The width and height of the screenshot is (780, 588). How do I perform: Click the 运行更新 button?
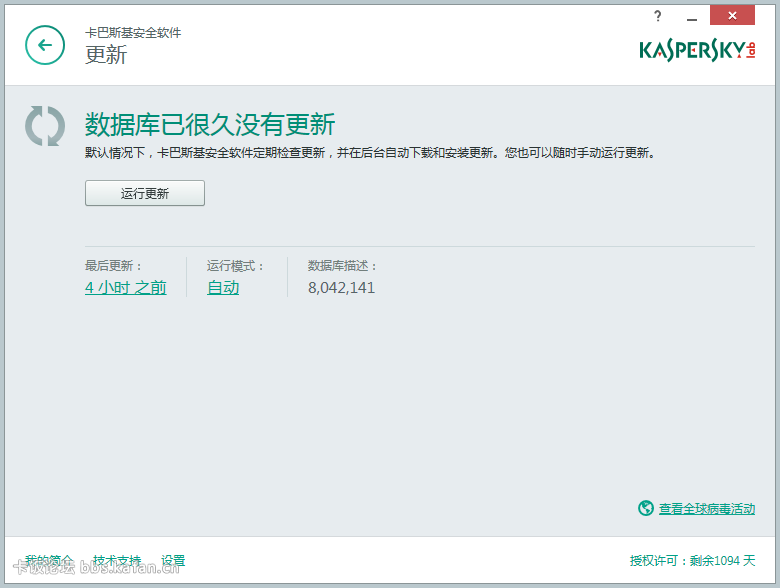pyautogui.click(x=145, y=193)
